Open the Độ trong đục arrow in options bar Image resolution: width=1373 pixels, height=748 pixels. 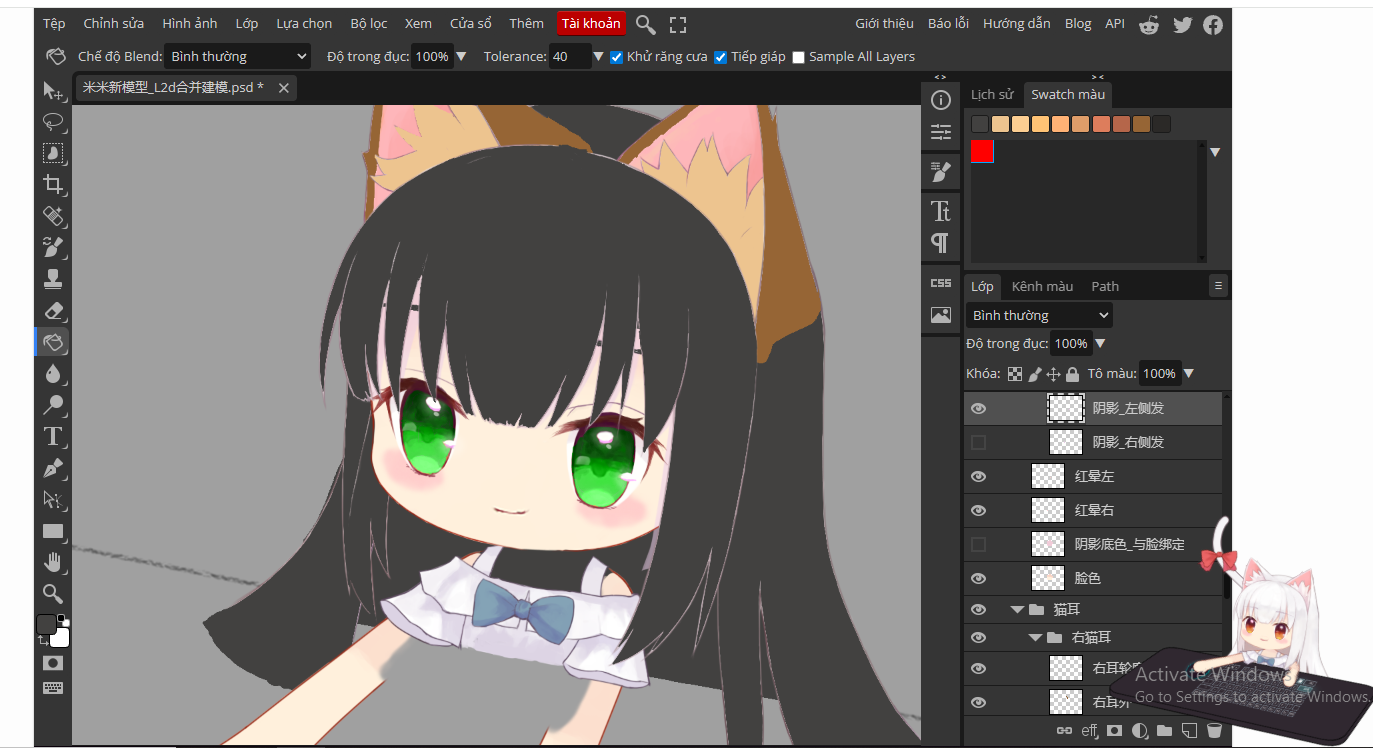(461, 57)
